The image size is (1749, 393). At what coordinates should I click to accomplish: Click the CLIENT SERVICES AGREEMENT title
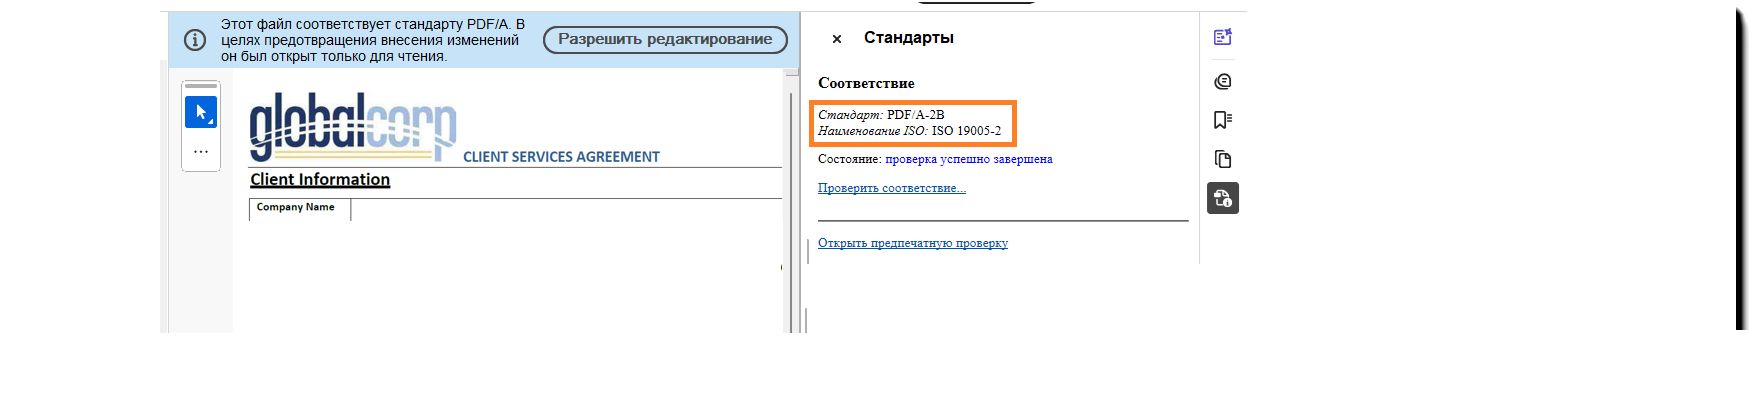(561, 157)
